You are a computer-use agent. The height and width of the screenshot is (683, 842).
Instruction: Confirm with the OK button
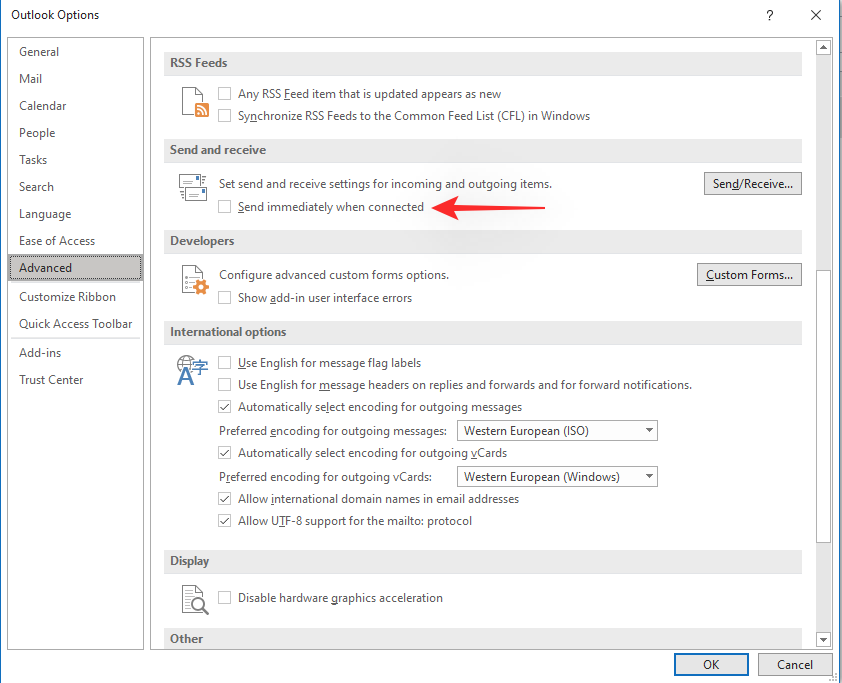(x=711, y=665)
